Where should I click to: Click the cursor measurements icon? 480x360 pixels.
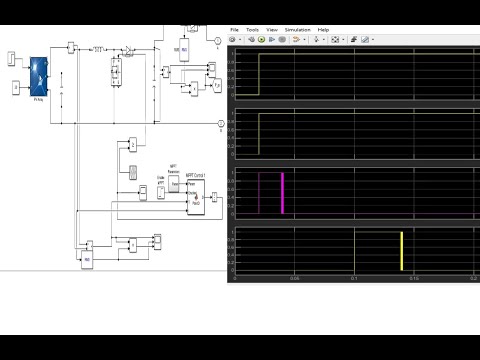[365, 40]
